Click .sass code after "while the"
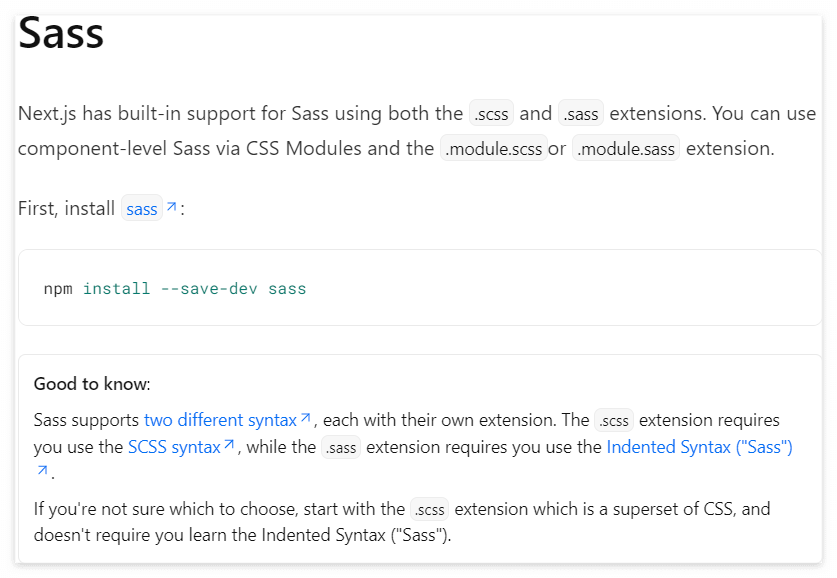Image resolution: width=837 pixels, height=578 pixels. tap(341, 447)
